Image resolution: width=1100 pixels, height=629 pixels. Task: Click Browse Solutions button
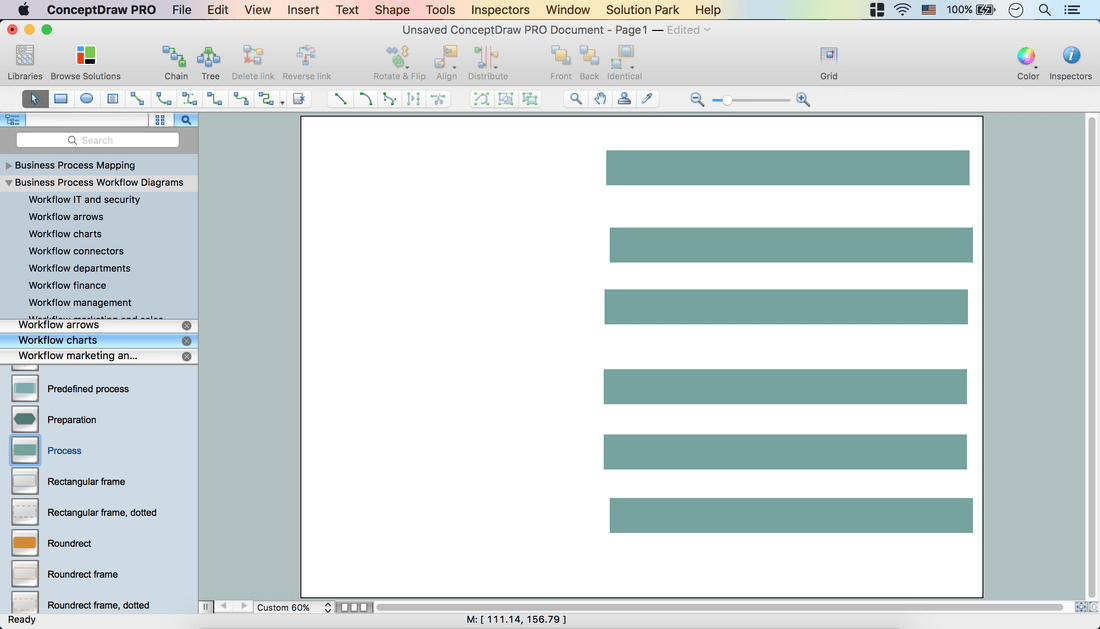point(86,62)
